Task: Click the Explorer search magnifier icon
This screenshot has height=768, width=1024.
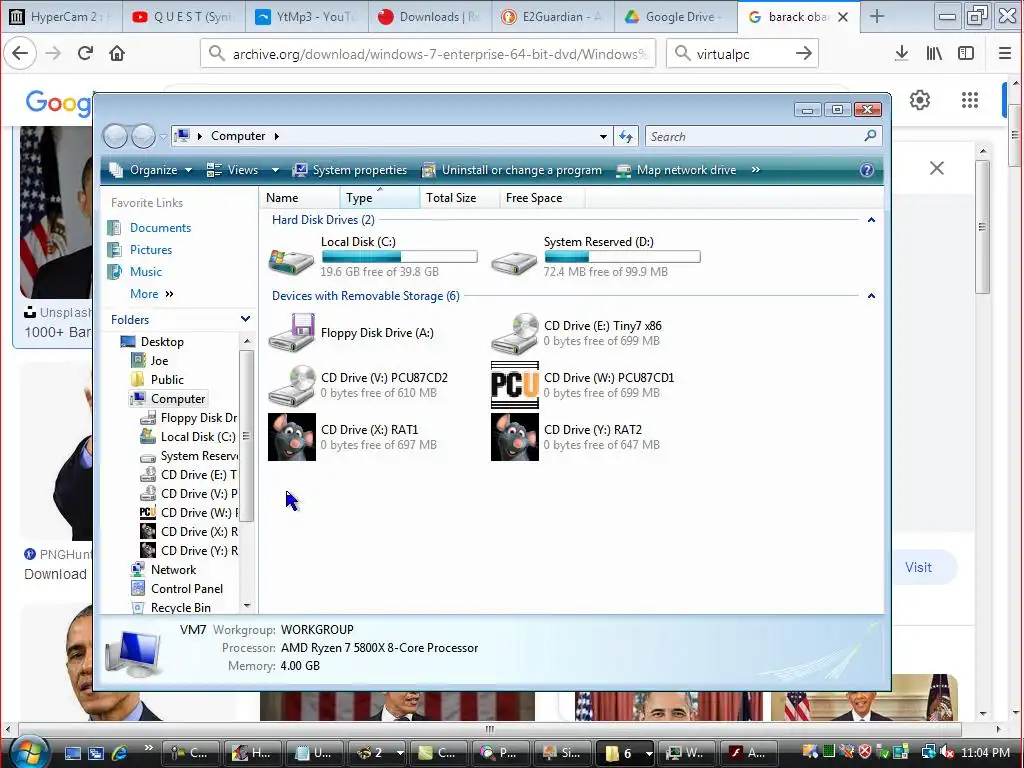Action: 870,136
